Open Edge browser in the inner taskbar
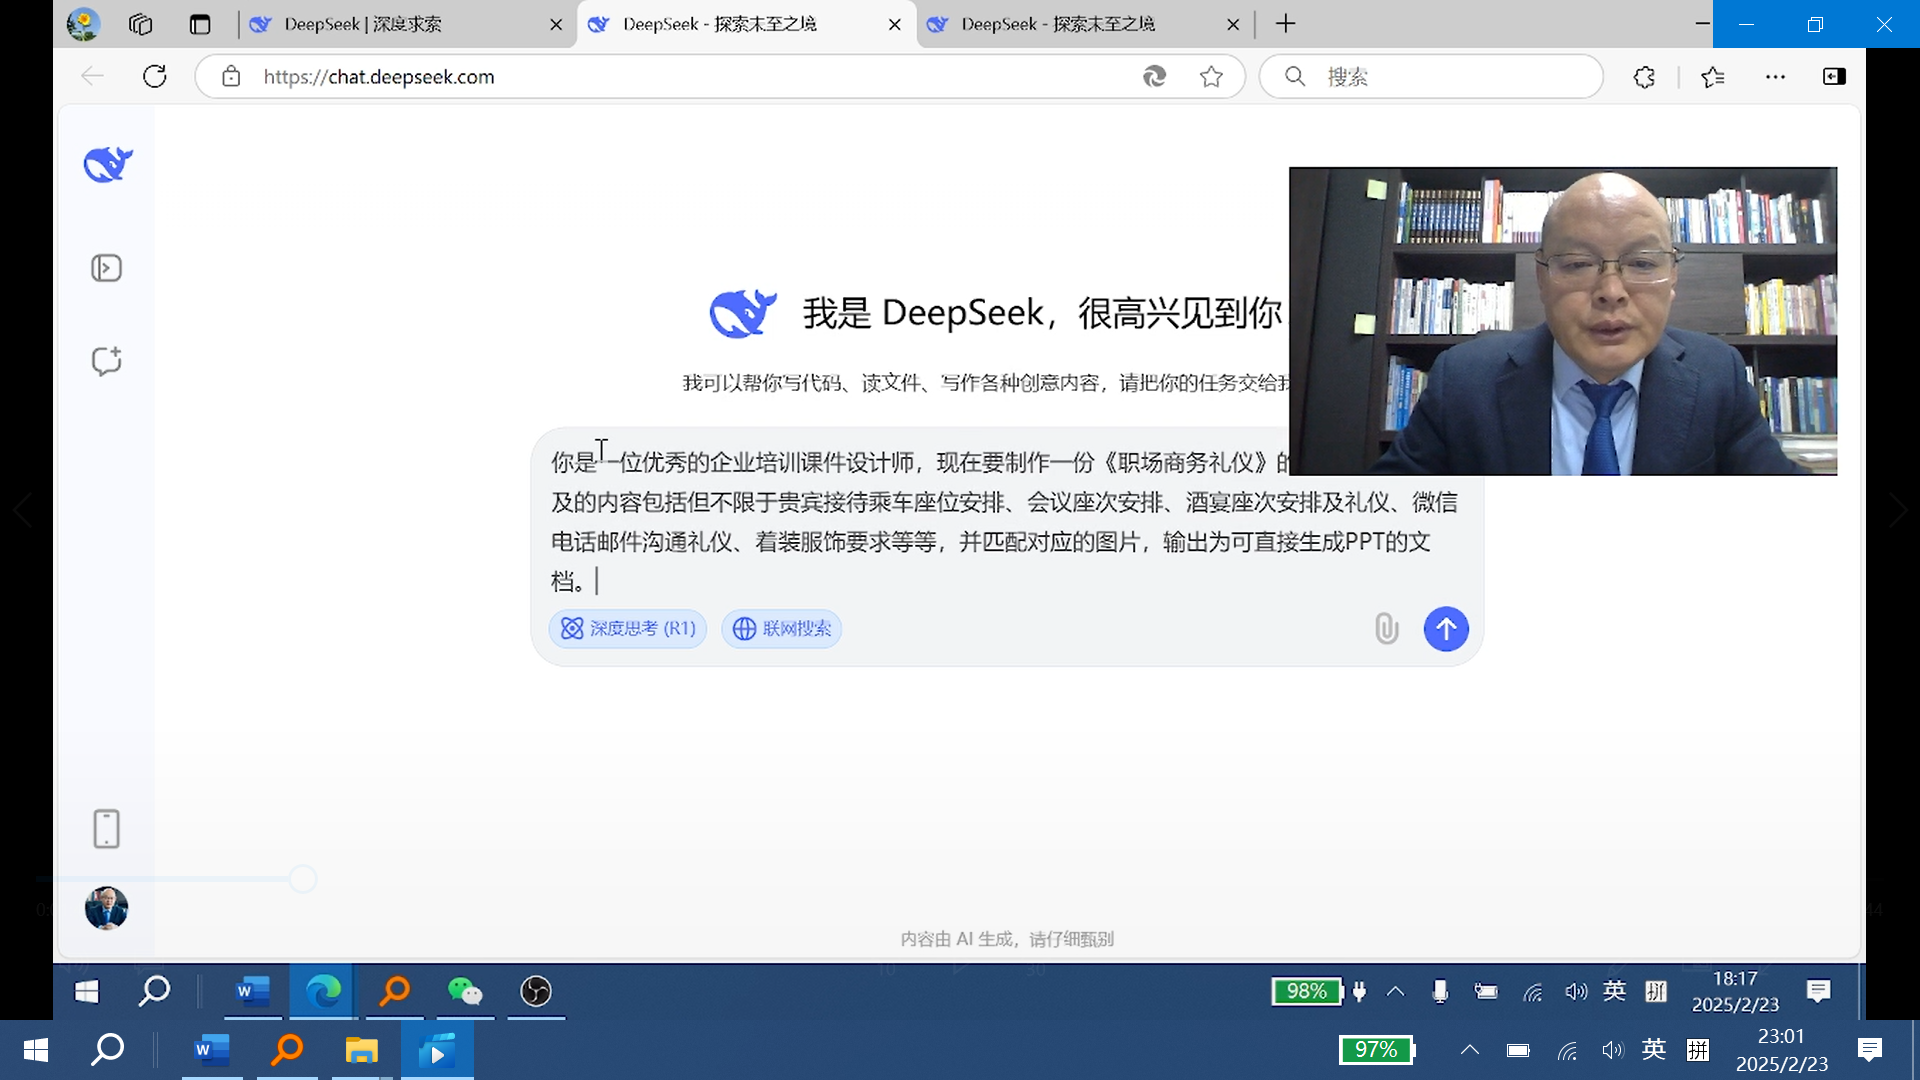Viewport: 1920px width, 1080px height. [x=322, y=991]
